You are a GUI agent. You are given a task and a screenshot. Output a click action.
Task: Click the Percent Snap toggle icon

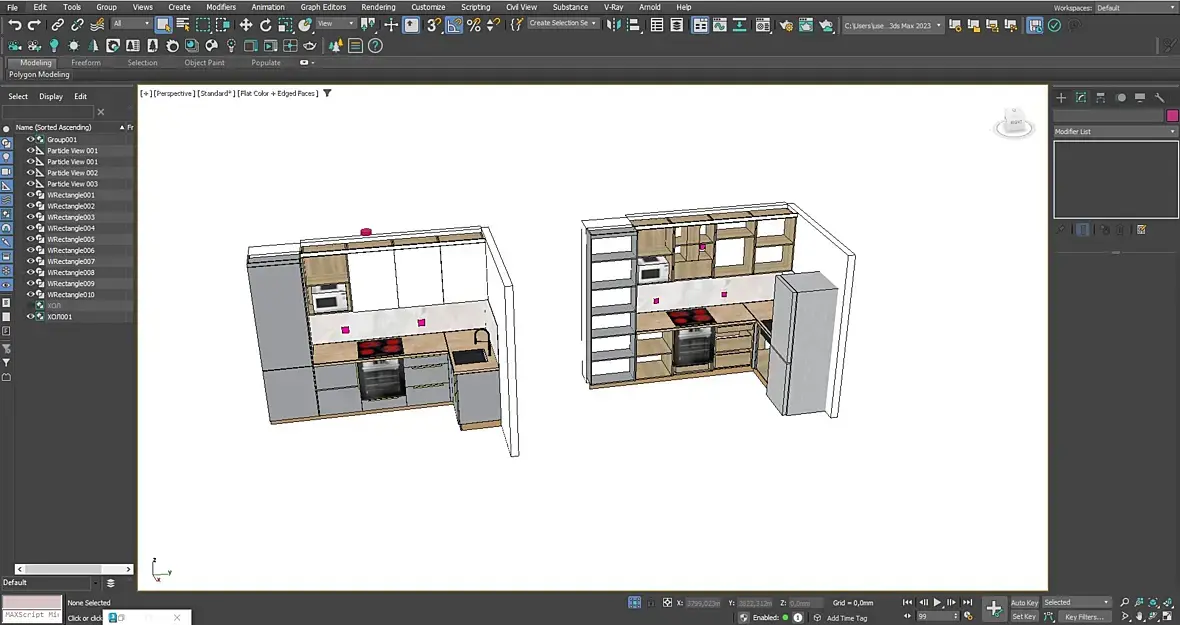tap(473, 25)
